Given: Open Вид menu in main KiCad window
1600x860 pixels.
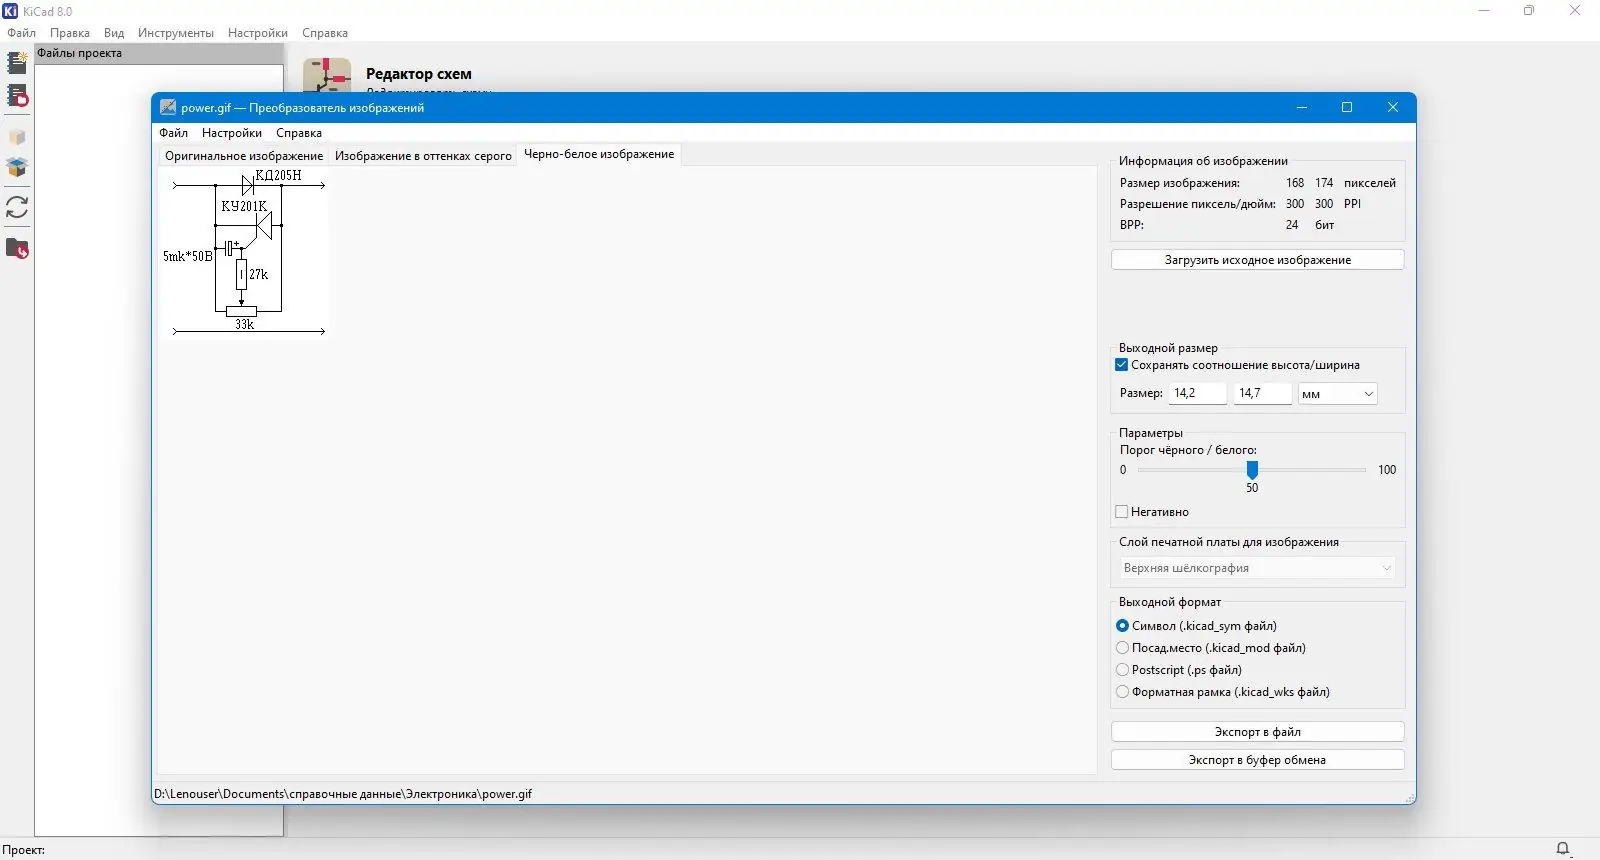Looking at the screenshot, I should pyautogui.click(x=114, y=33).
